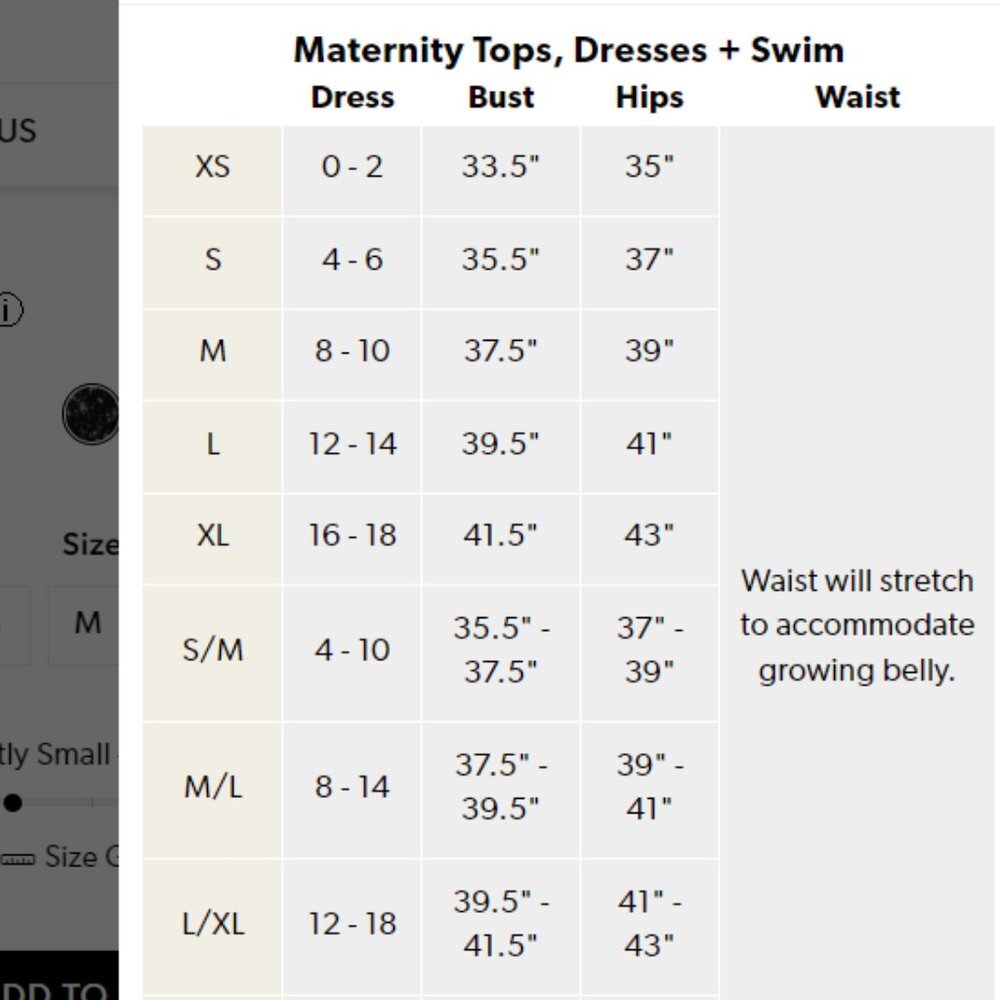This screenshot has height=1000, width=1000.
Task: Click the Bust column header
Action: [x=501, y=97]
